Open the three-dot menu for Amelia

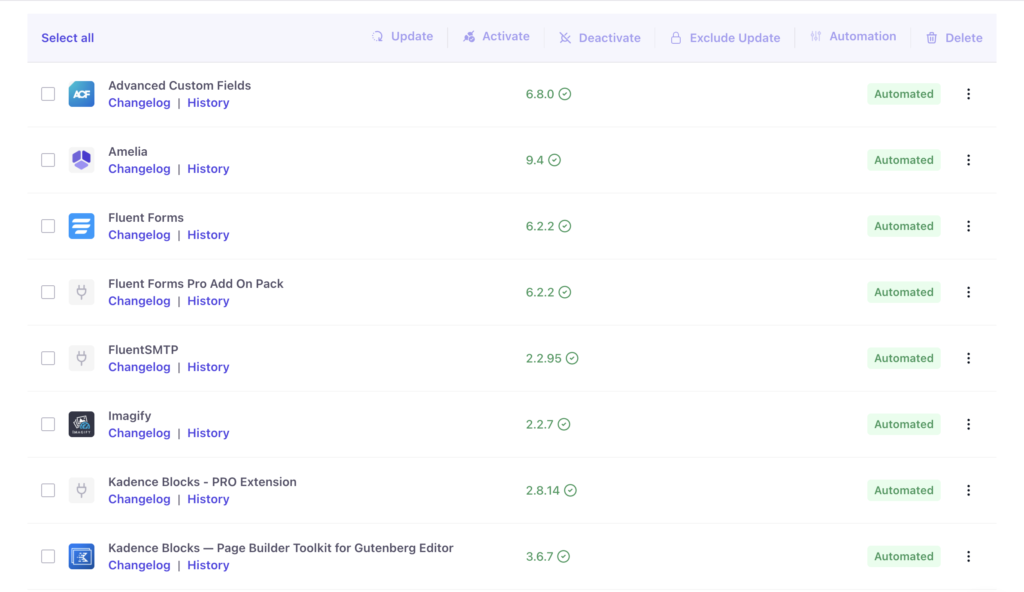[968, 160]
